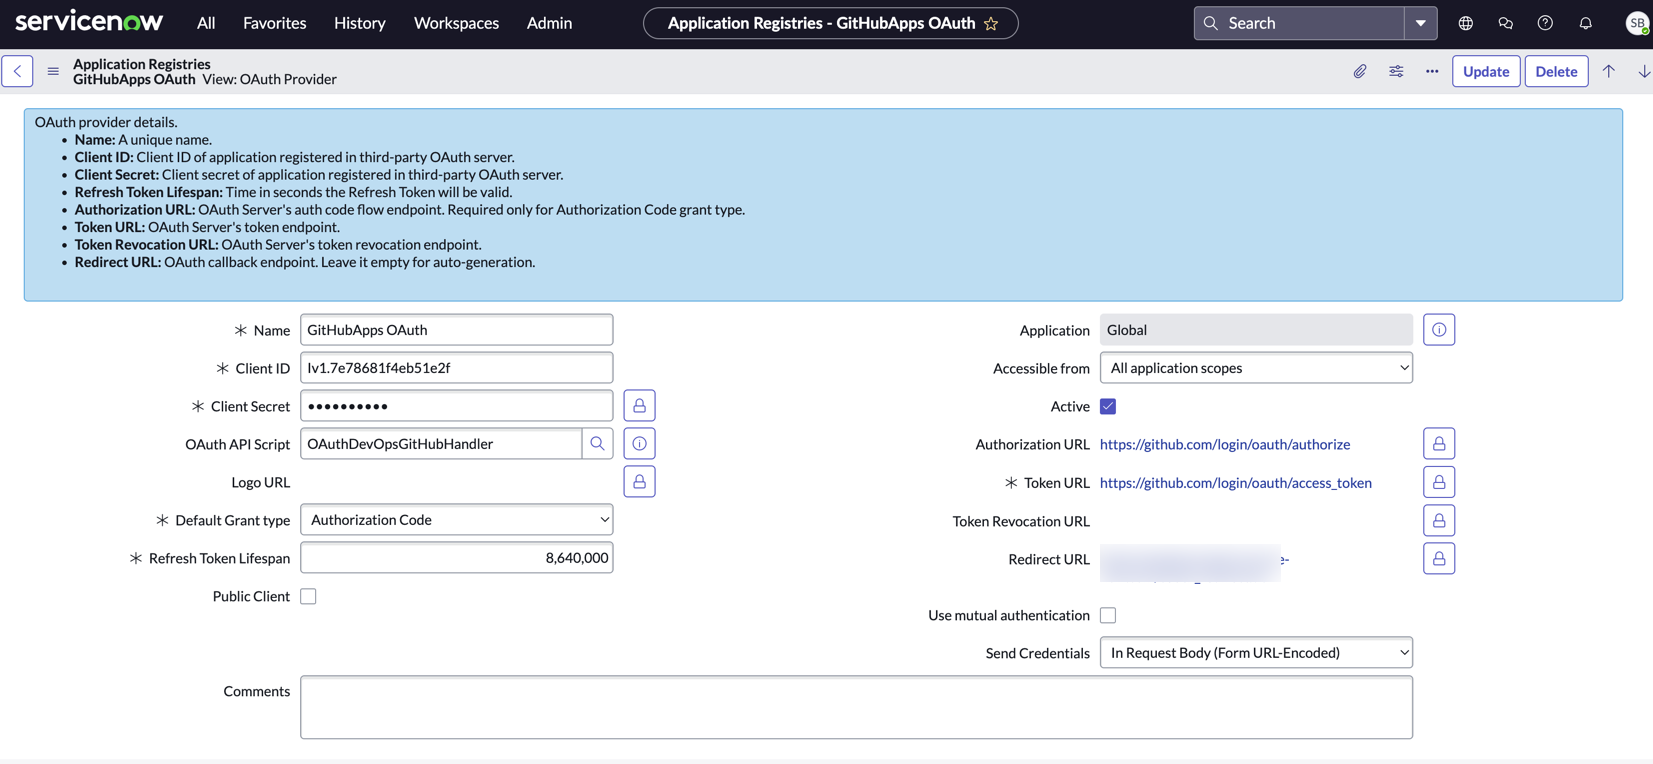Click the back arrow button
Viewport: 1653px width, 764px height.
[17, 71]
